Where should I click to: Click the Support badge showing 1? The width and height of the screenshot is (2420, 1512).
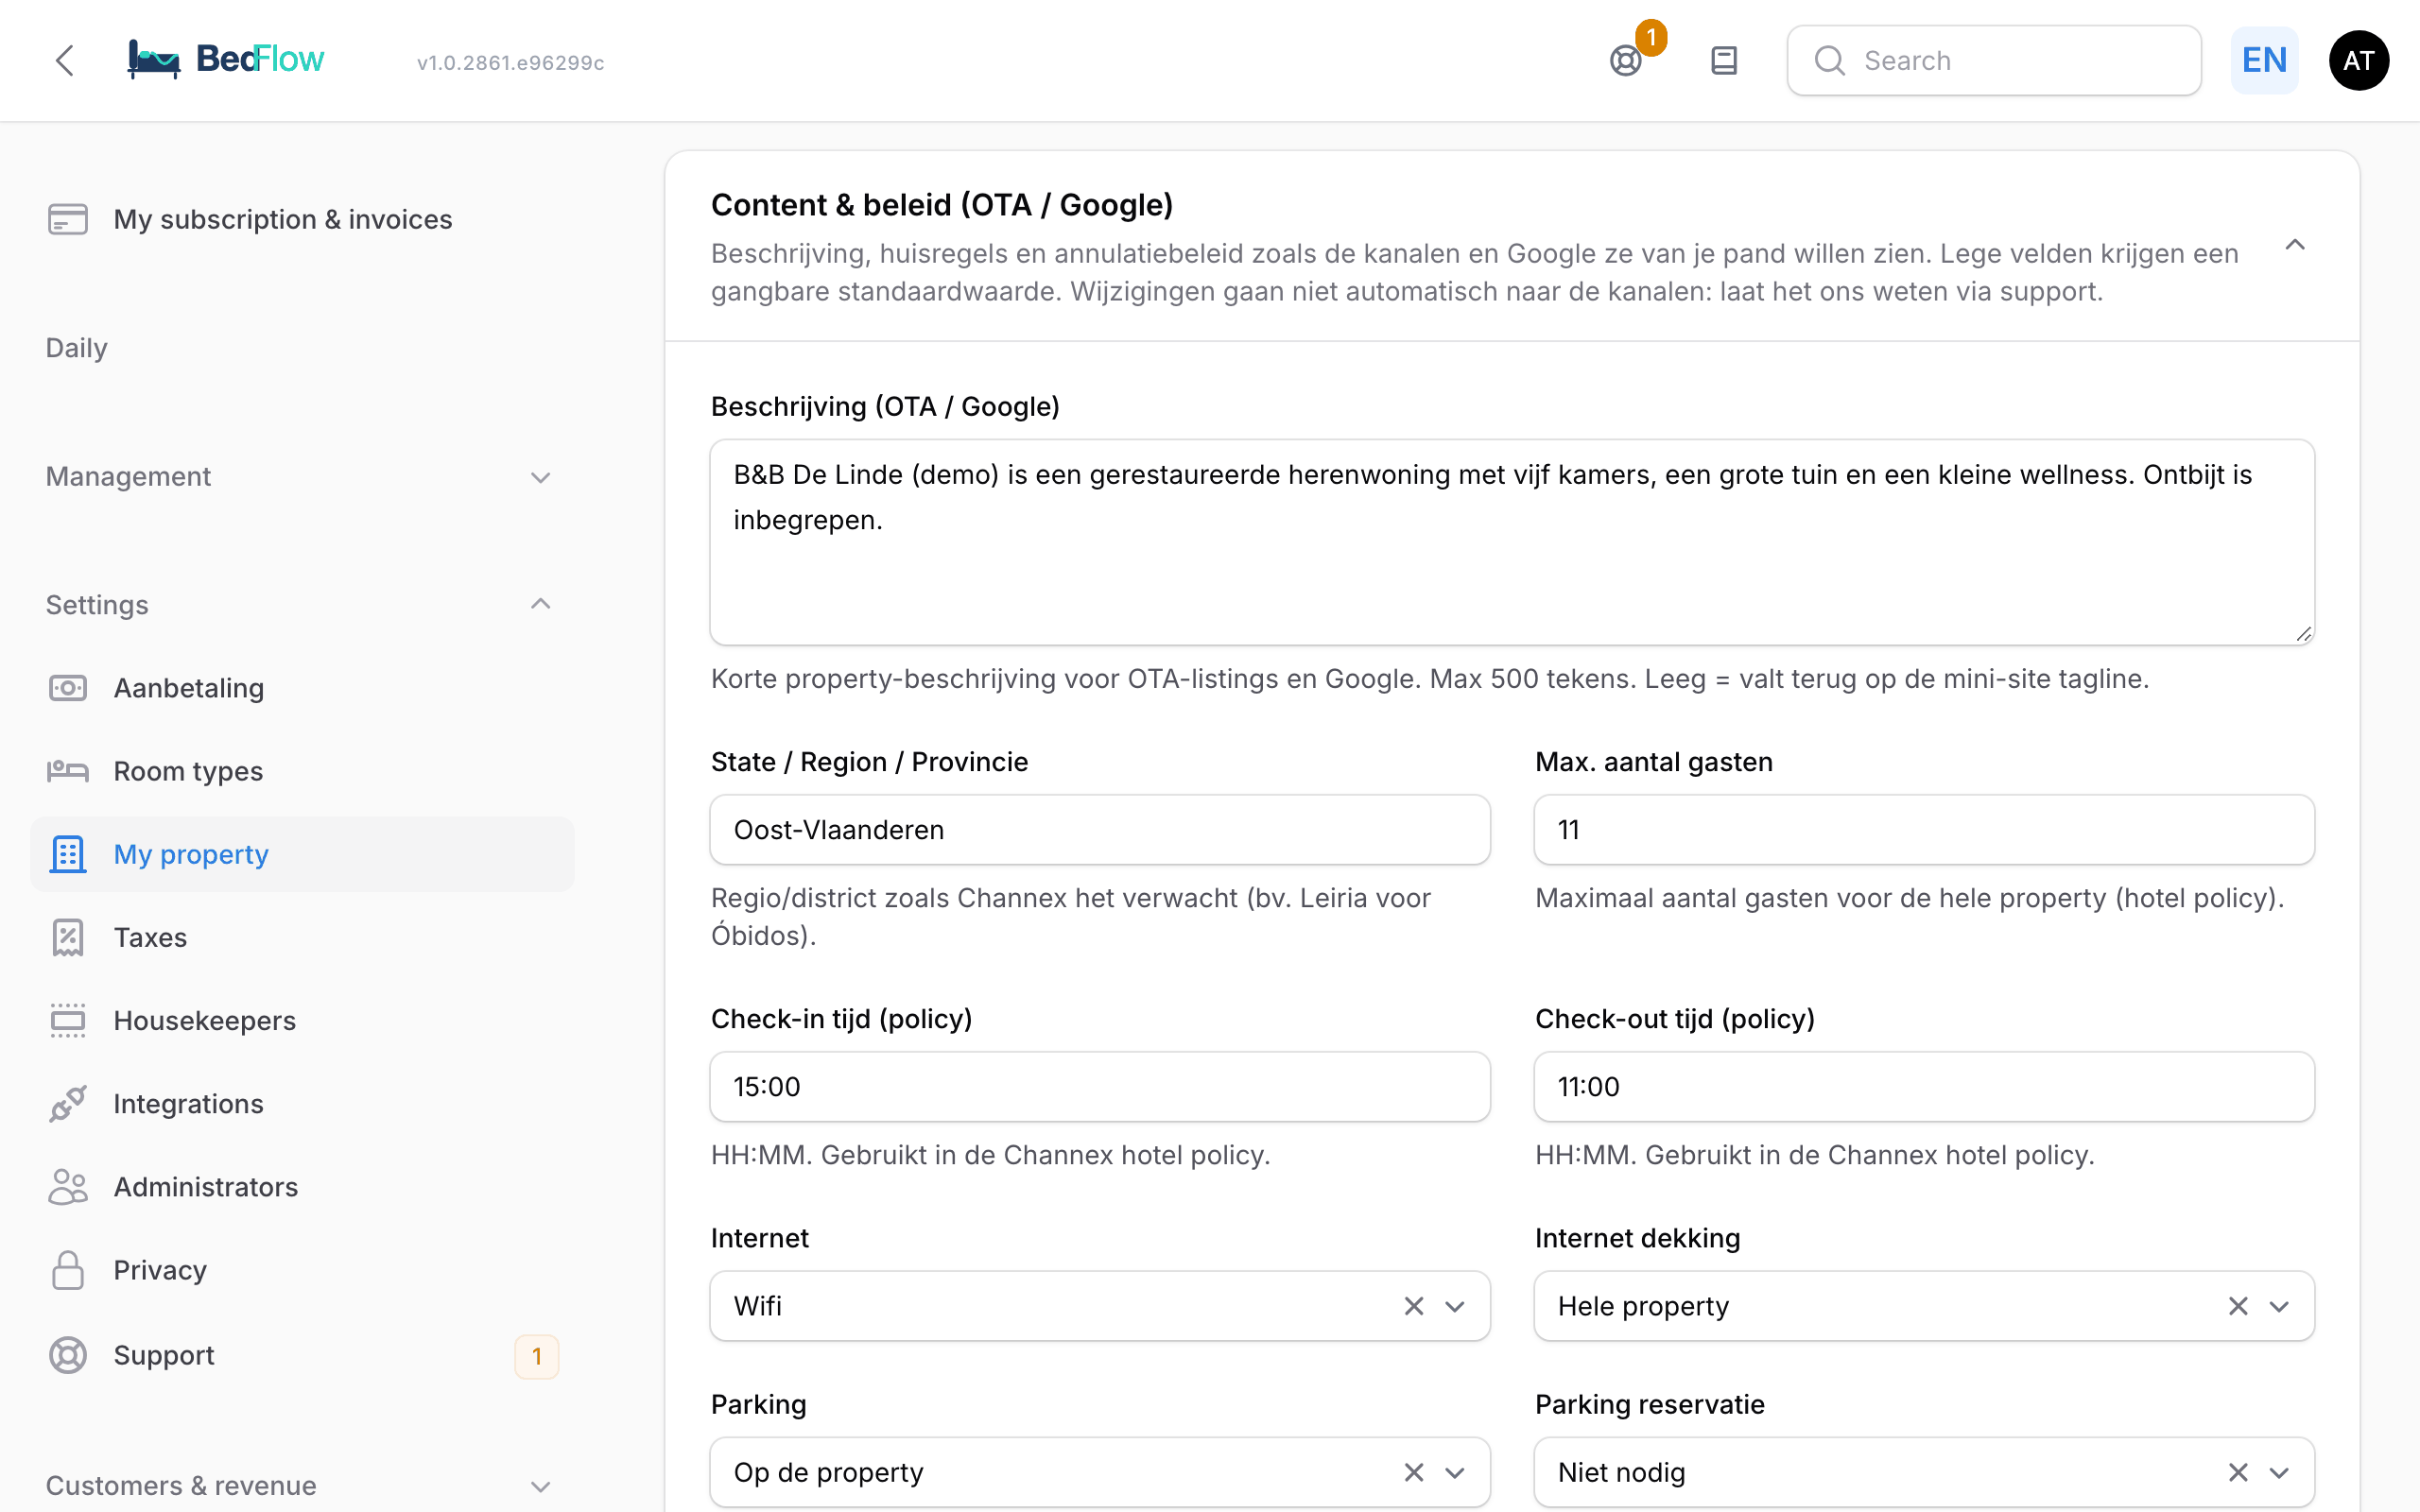pyautogui.click(x=537, y=1356)
